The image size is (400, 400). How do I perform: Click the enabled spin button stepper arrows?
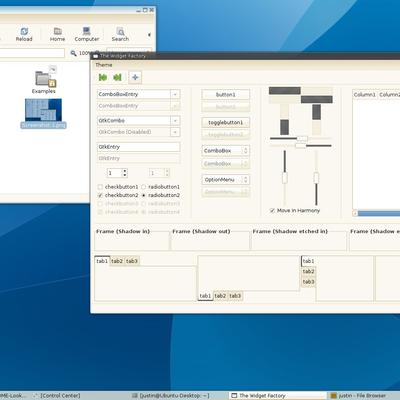coord(125,173)
